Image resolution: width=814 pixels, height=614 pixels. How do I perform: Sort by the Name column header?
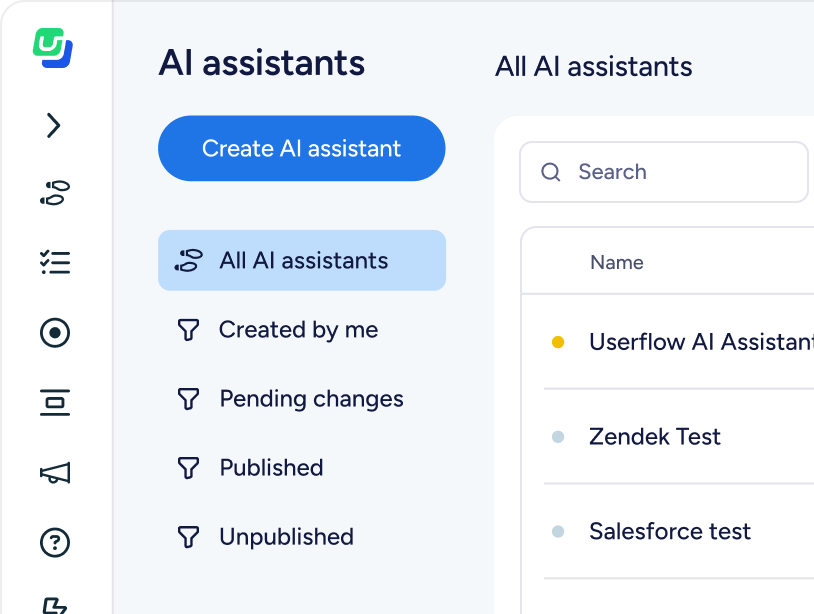tap(617, 263)
